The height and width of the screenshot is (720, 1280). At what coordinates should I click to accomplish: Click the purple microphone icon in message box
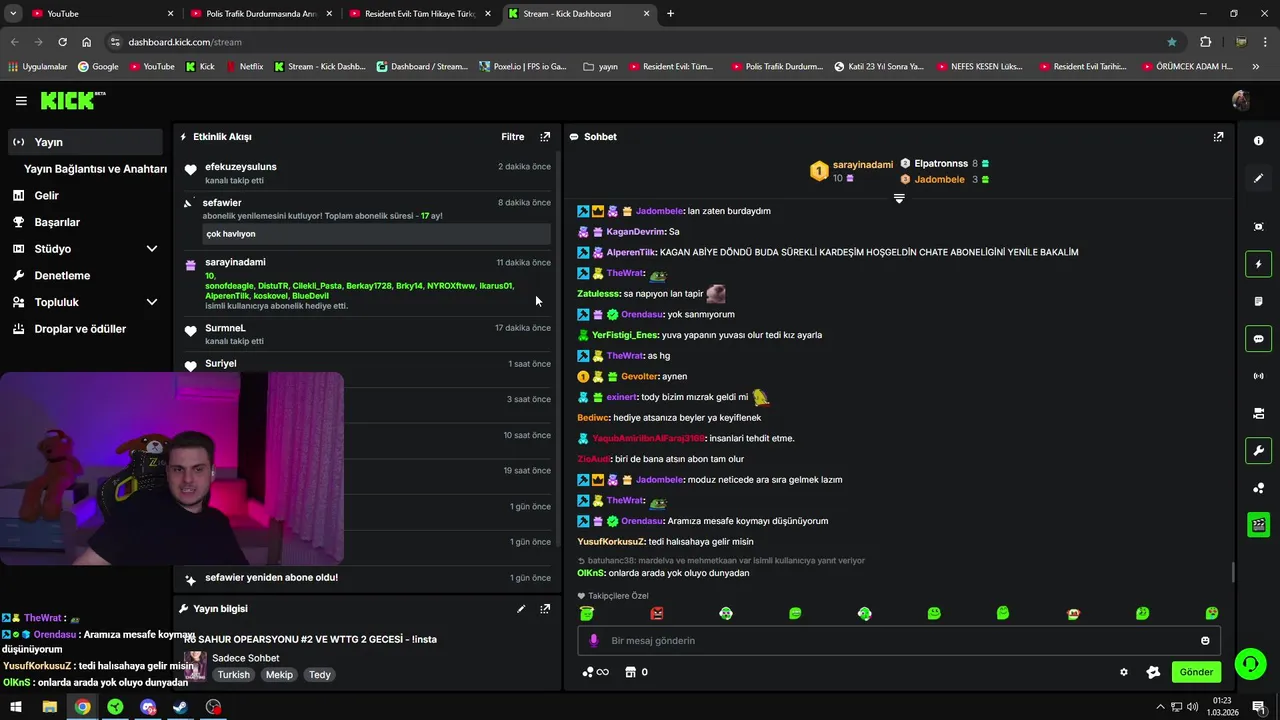point(593,640)
